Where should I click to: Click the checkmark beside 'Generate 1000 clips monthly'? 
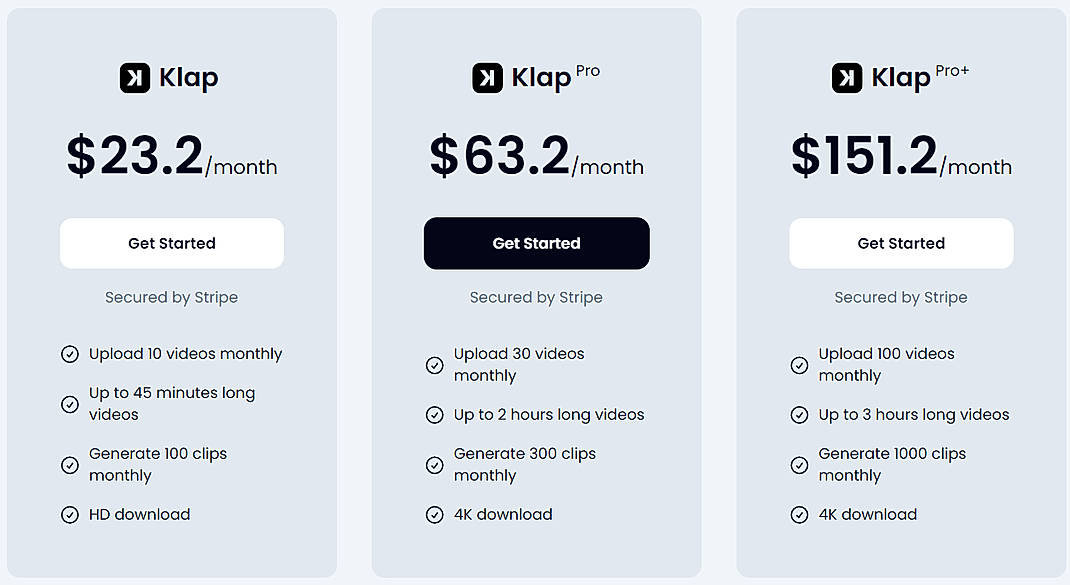tap(799, 465)
